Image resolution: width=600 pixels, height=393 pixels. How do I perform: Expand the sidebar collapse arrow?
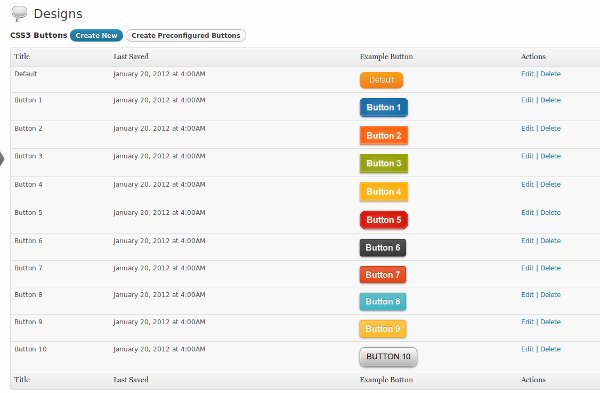coord(2,159)
